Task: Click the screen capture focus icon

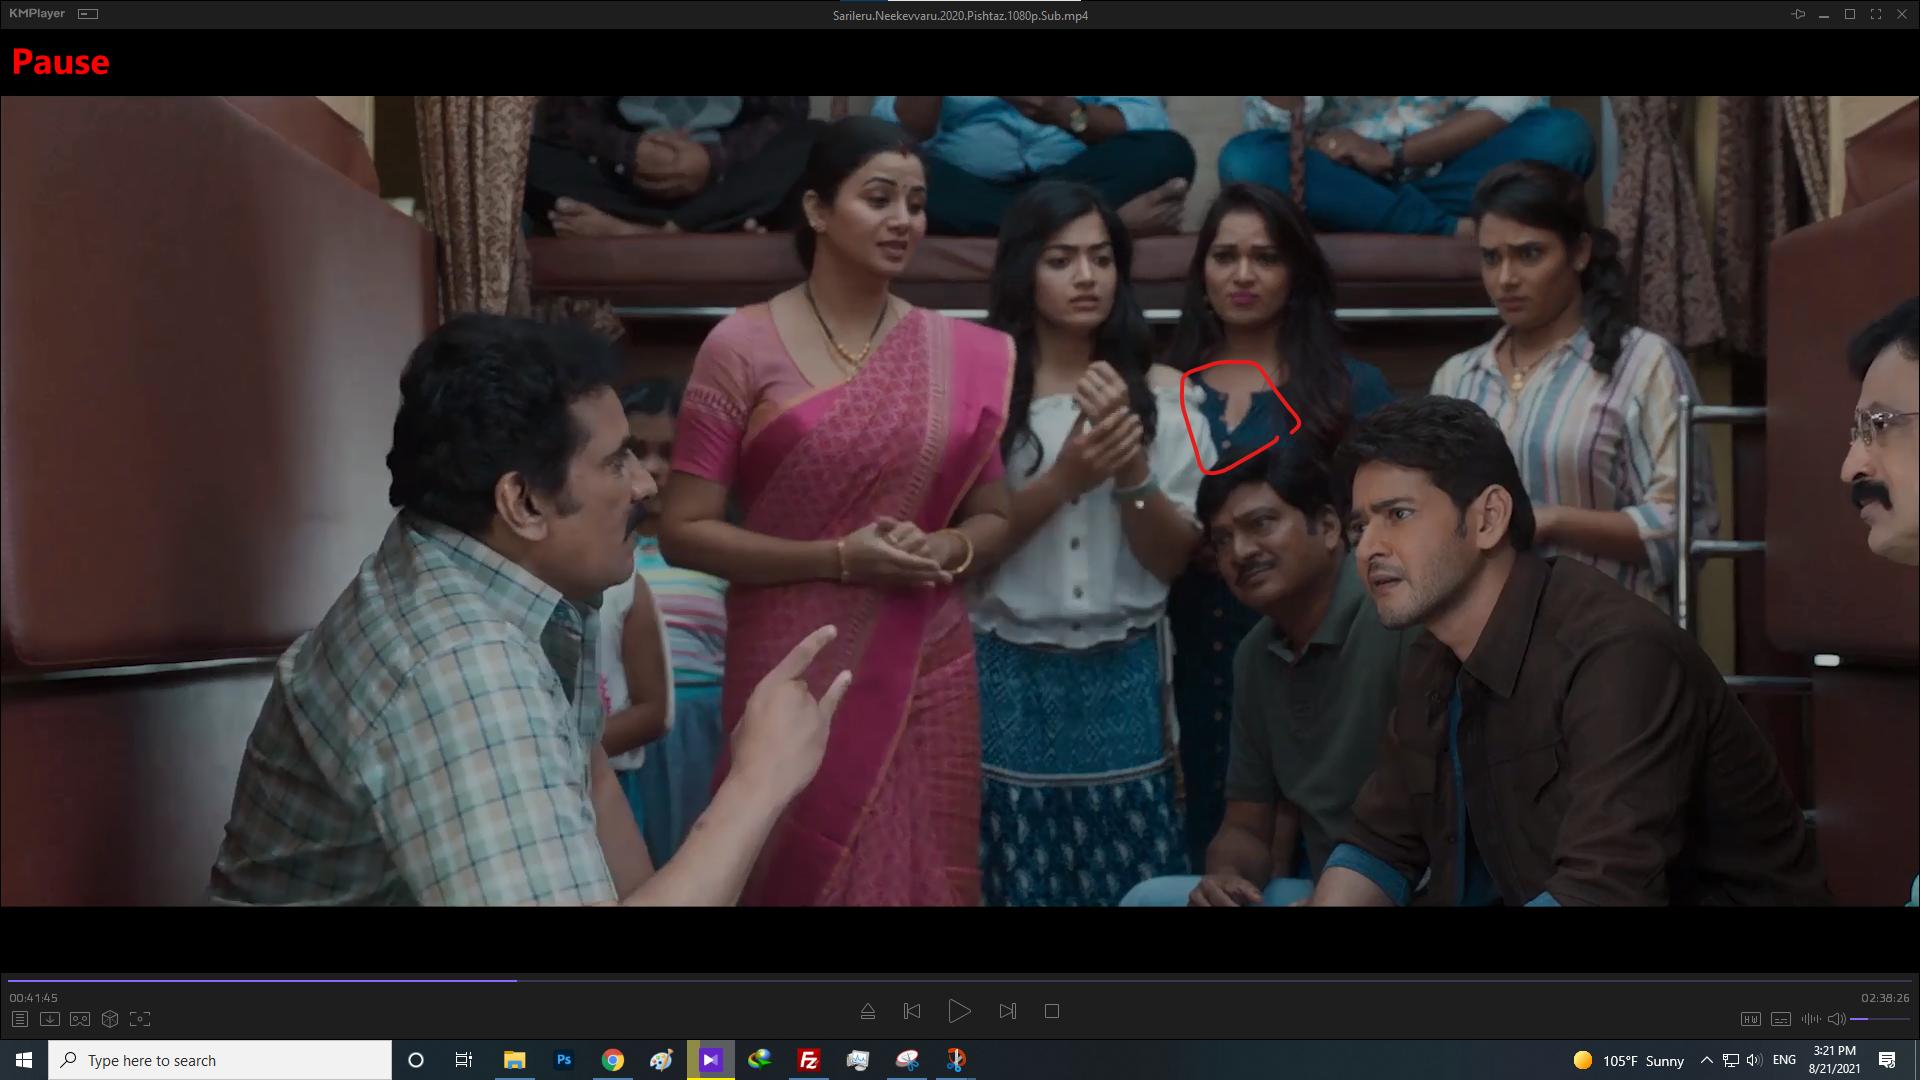Action: point(140,1019)
